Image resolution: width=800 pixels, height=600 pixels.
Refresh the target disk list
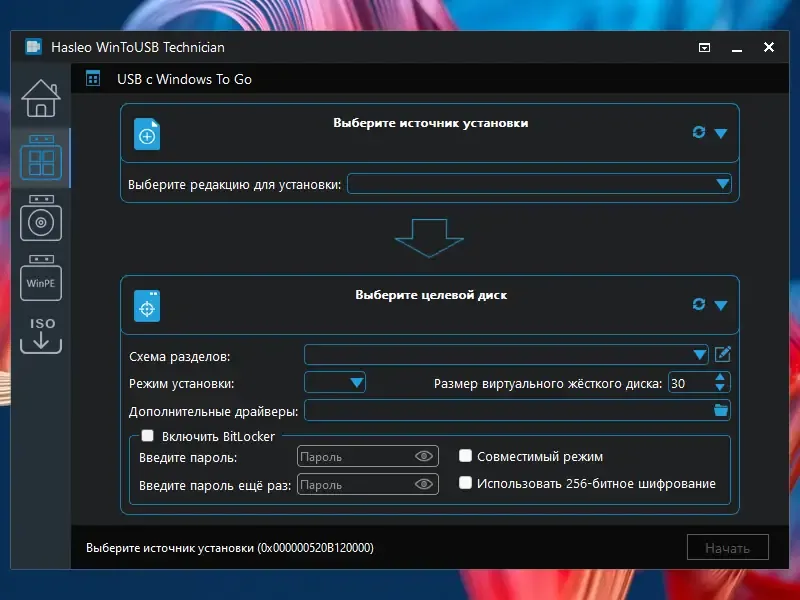click(x=698, y=305)
